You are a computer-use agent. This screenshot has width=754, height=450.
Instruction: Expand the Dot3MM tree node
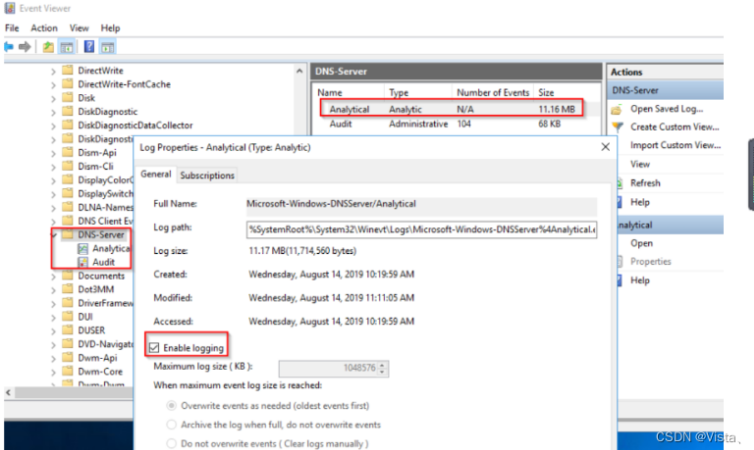53,290
